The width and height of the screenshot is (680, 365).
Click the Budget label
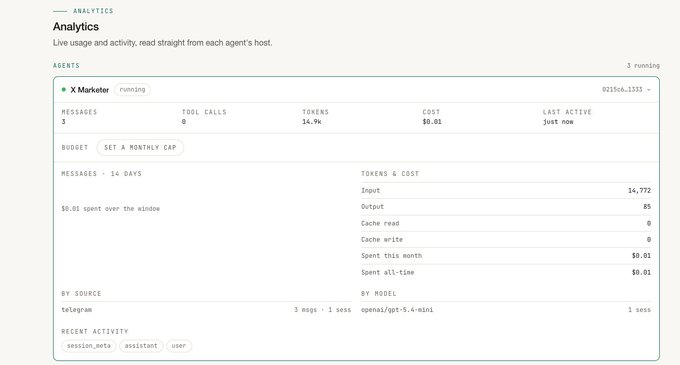[75, 147]
